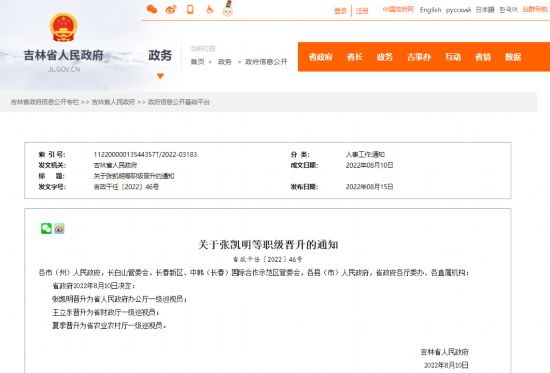This screenshot has width=550, height=373.
Task: Share article via Weibo icon
Action: point(59,228)
